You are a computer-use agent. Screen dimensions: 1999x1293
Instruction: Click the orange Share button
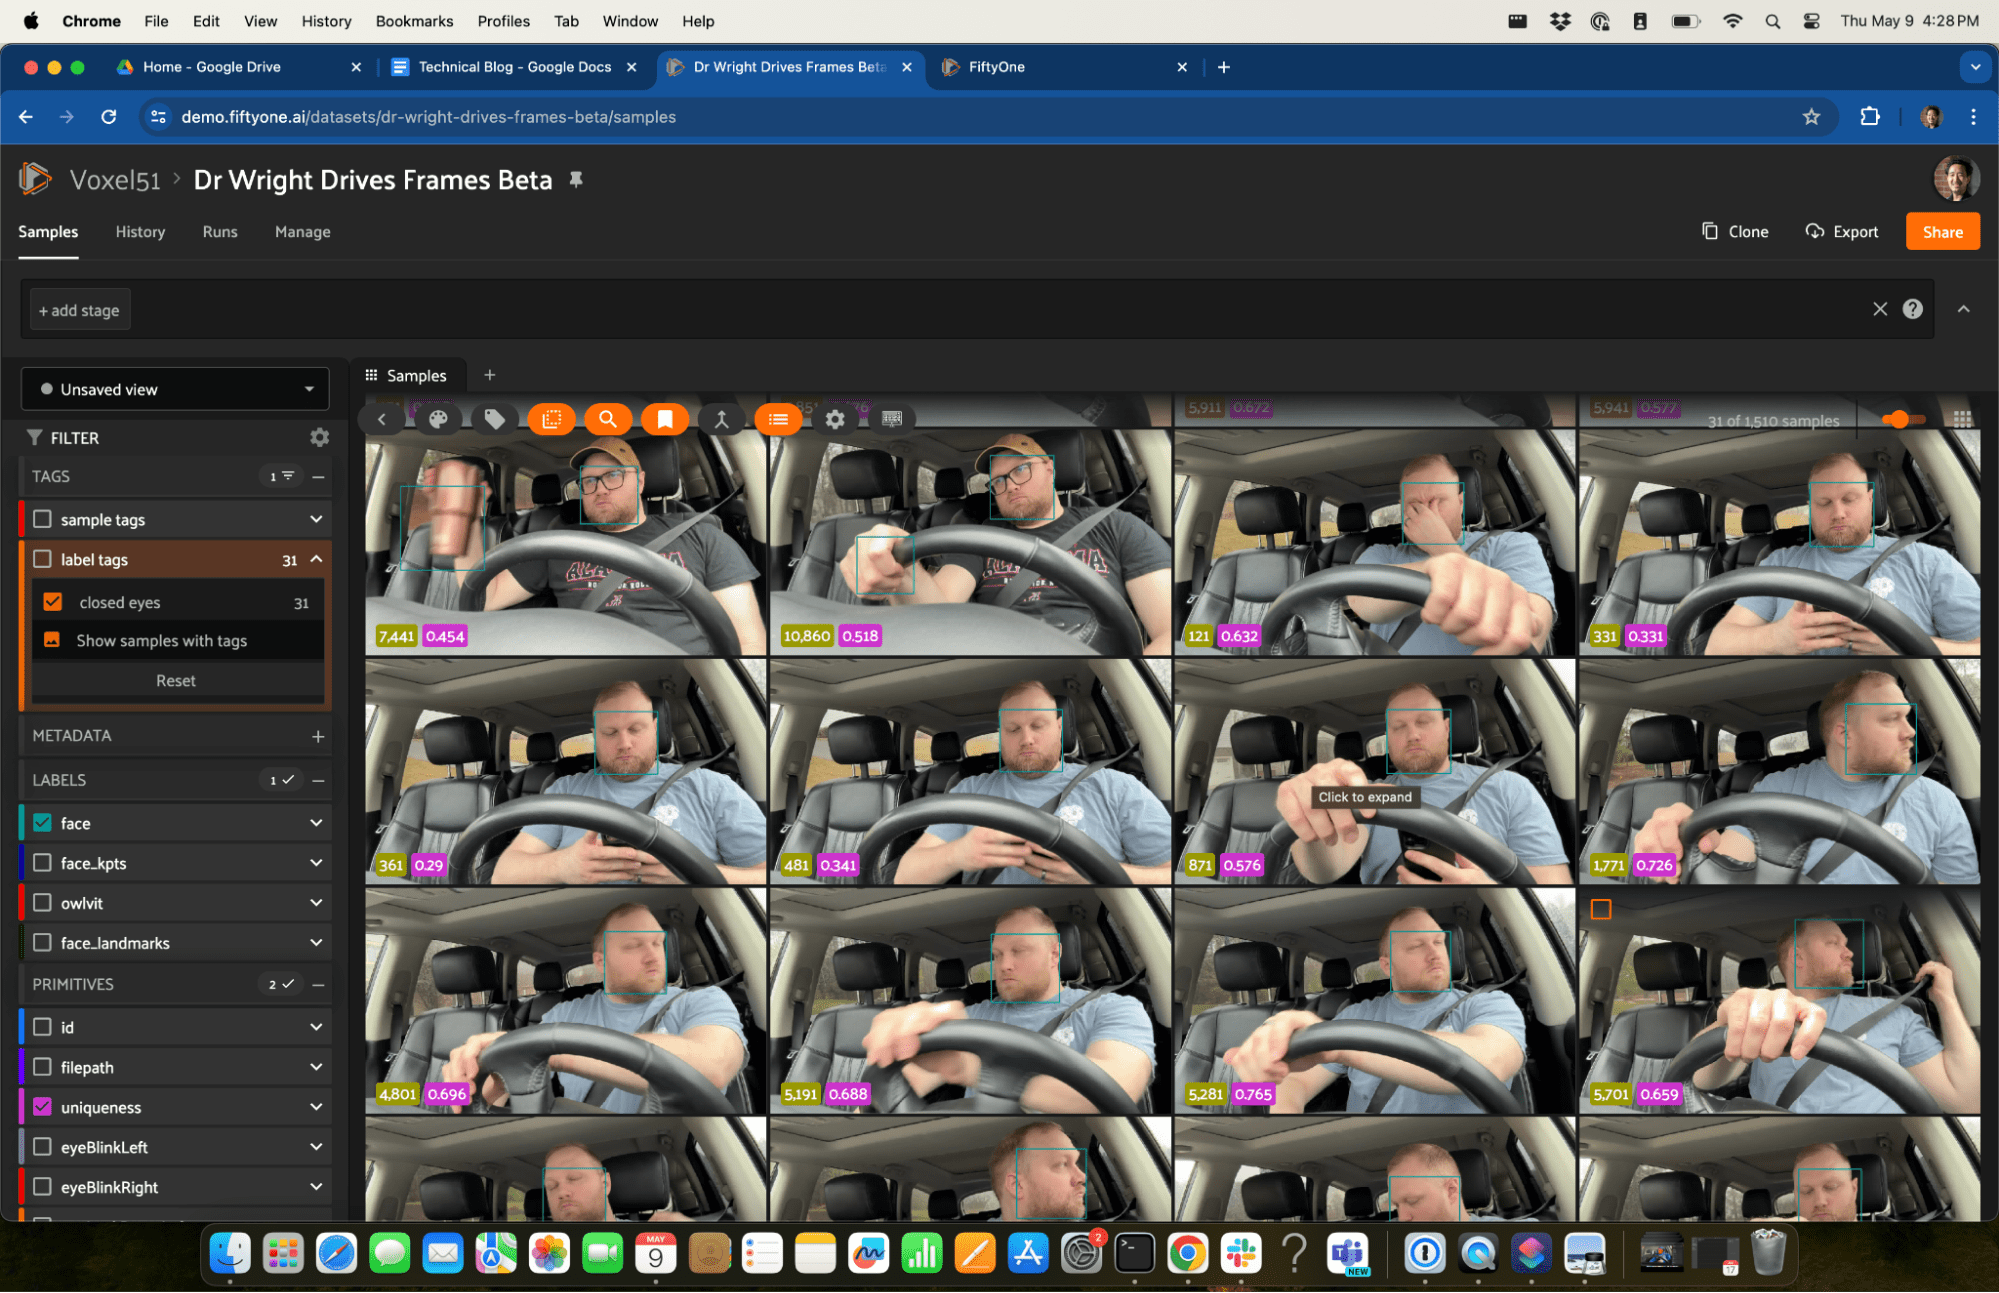tap(1941, 231)
